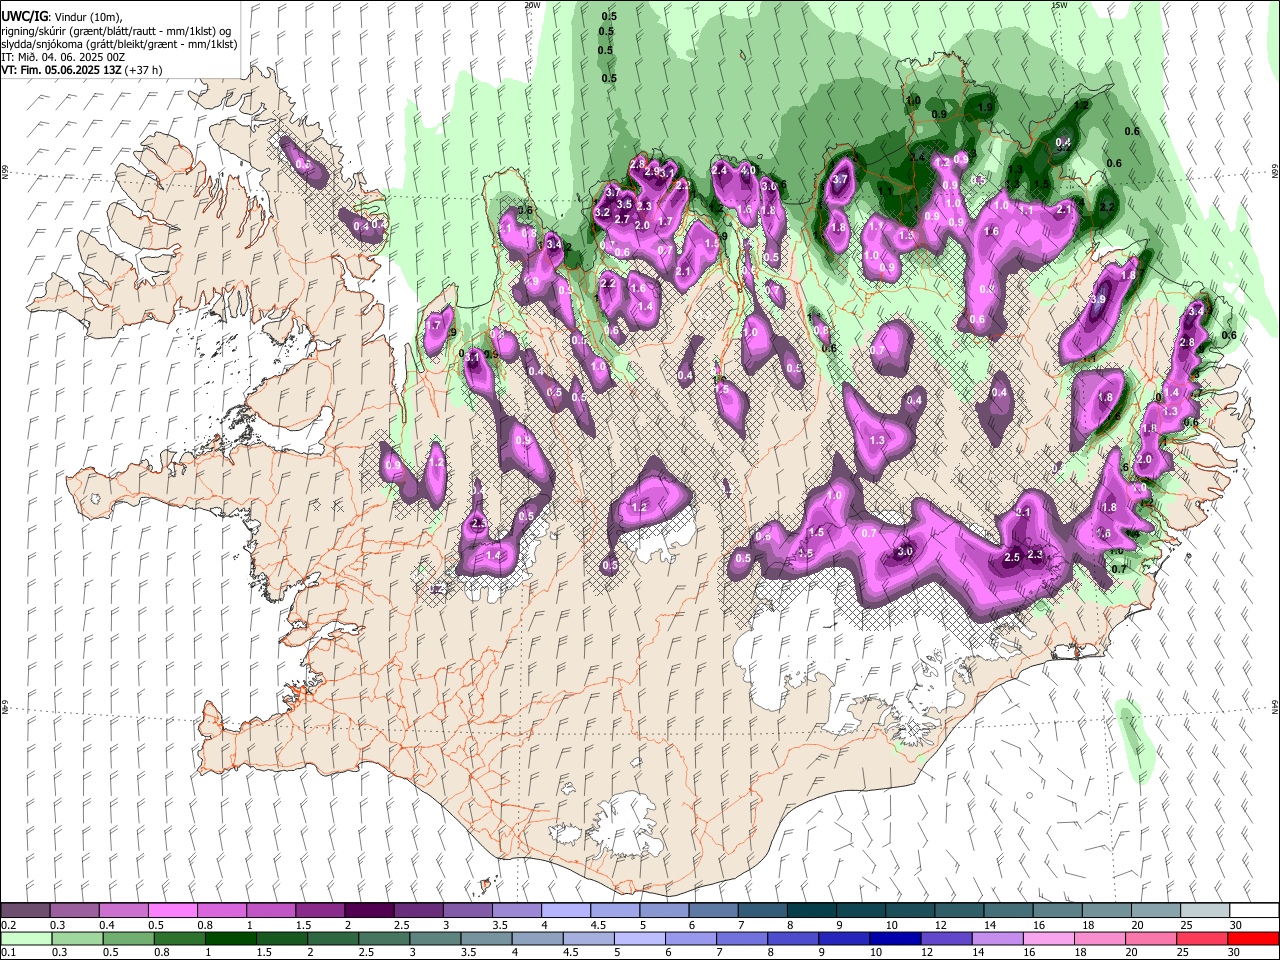
Task: Click the '2.7' snowfall value on the map
Action: point(621,219)
